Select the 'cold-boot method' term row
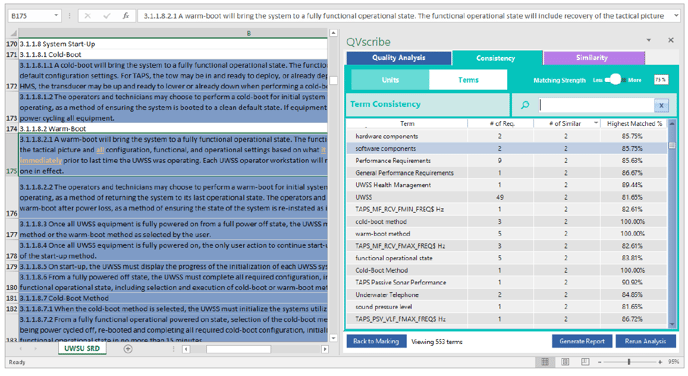The image size is (688, 376). [507, 222]
